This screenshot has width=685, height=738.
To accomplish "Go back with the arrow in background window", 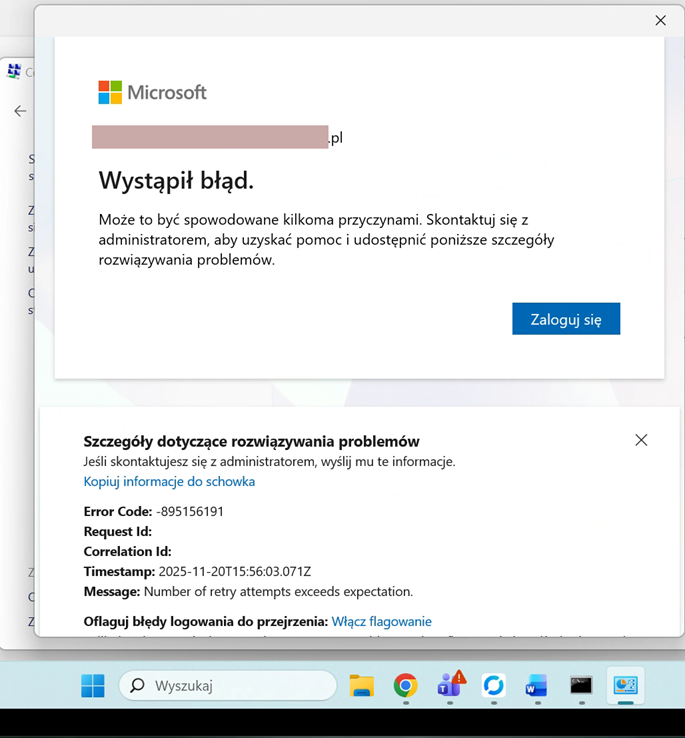I will pyautogui.click(x=20, y=111).
